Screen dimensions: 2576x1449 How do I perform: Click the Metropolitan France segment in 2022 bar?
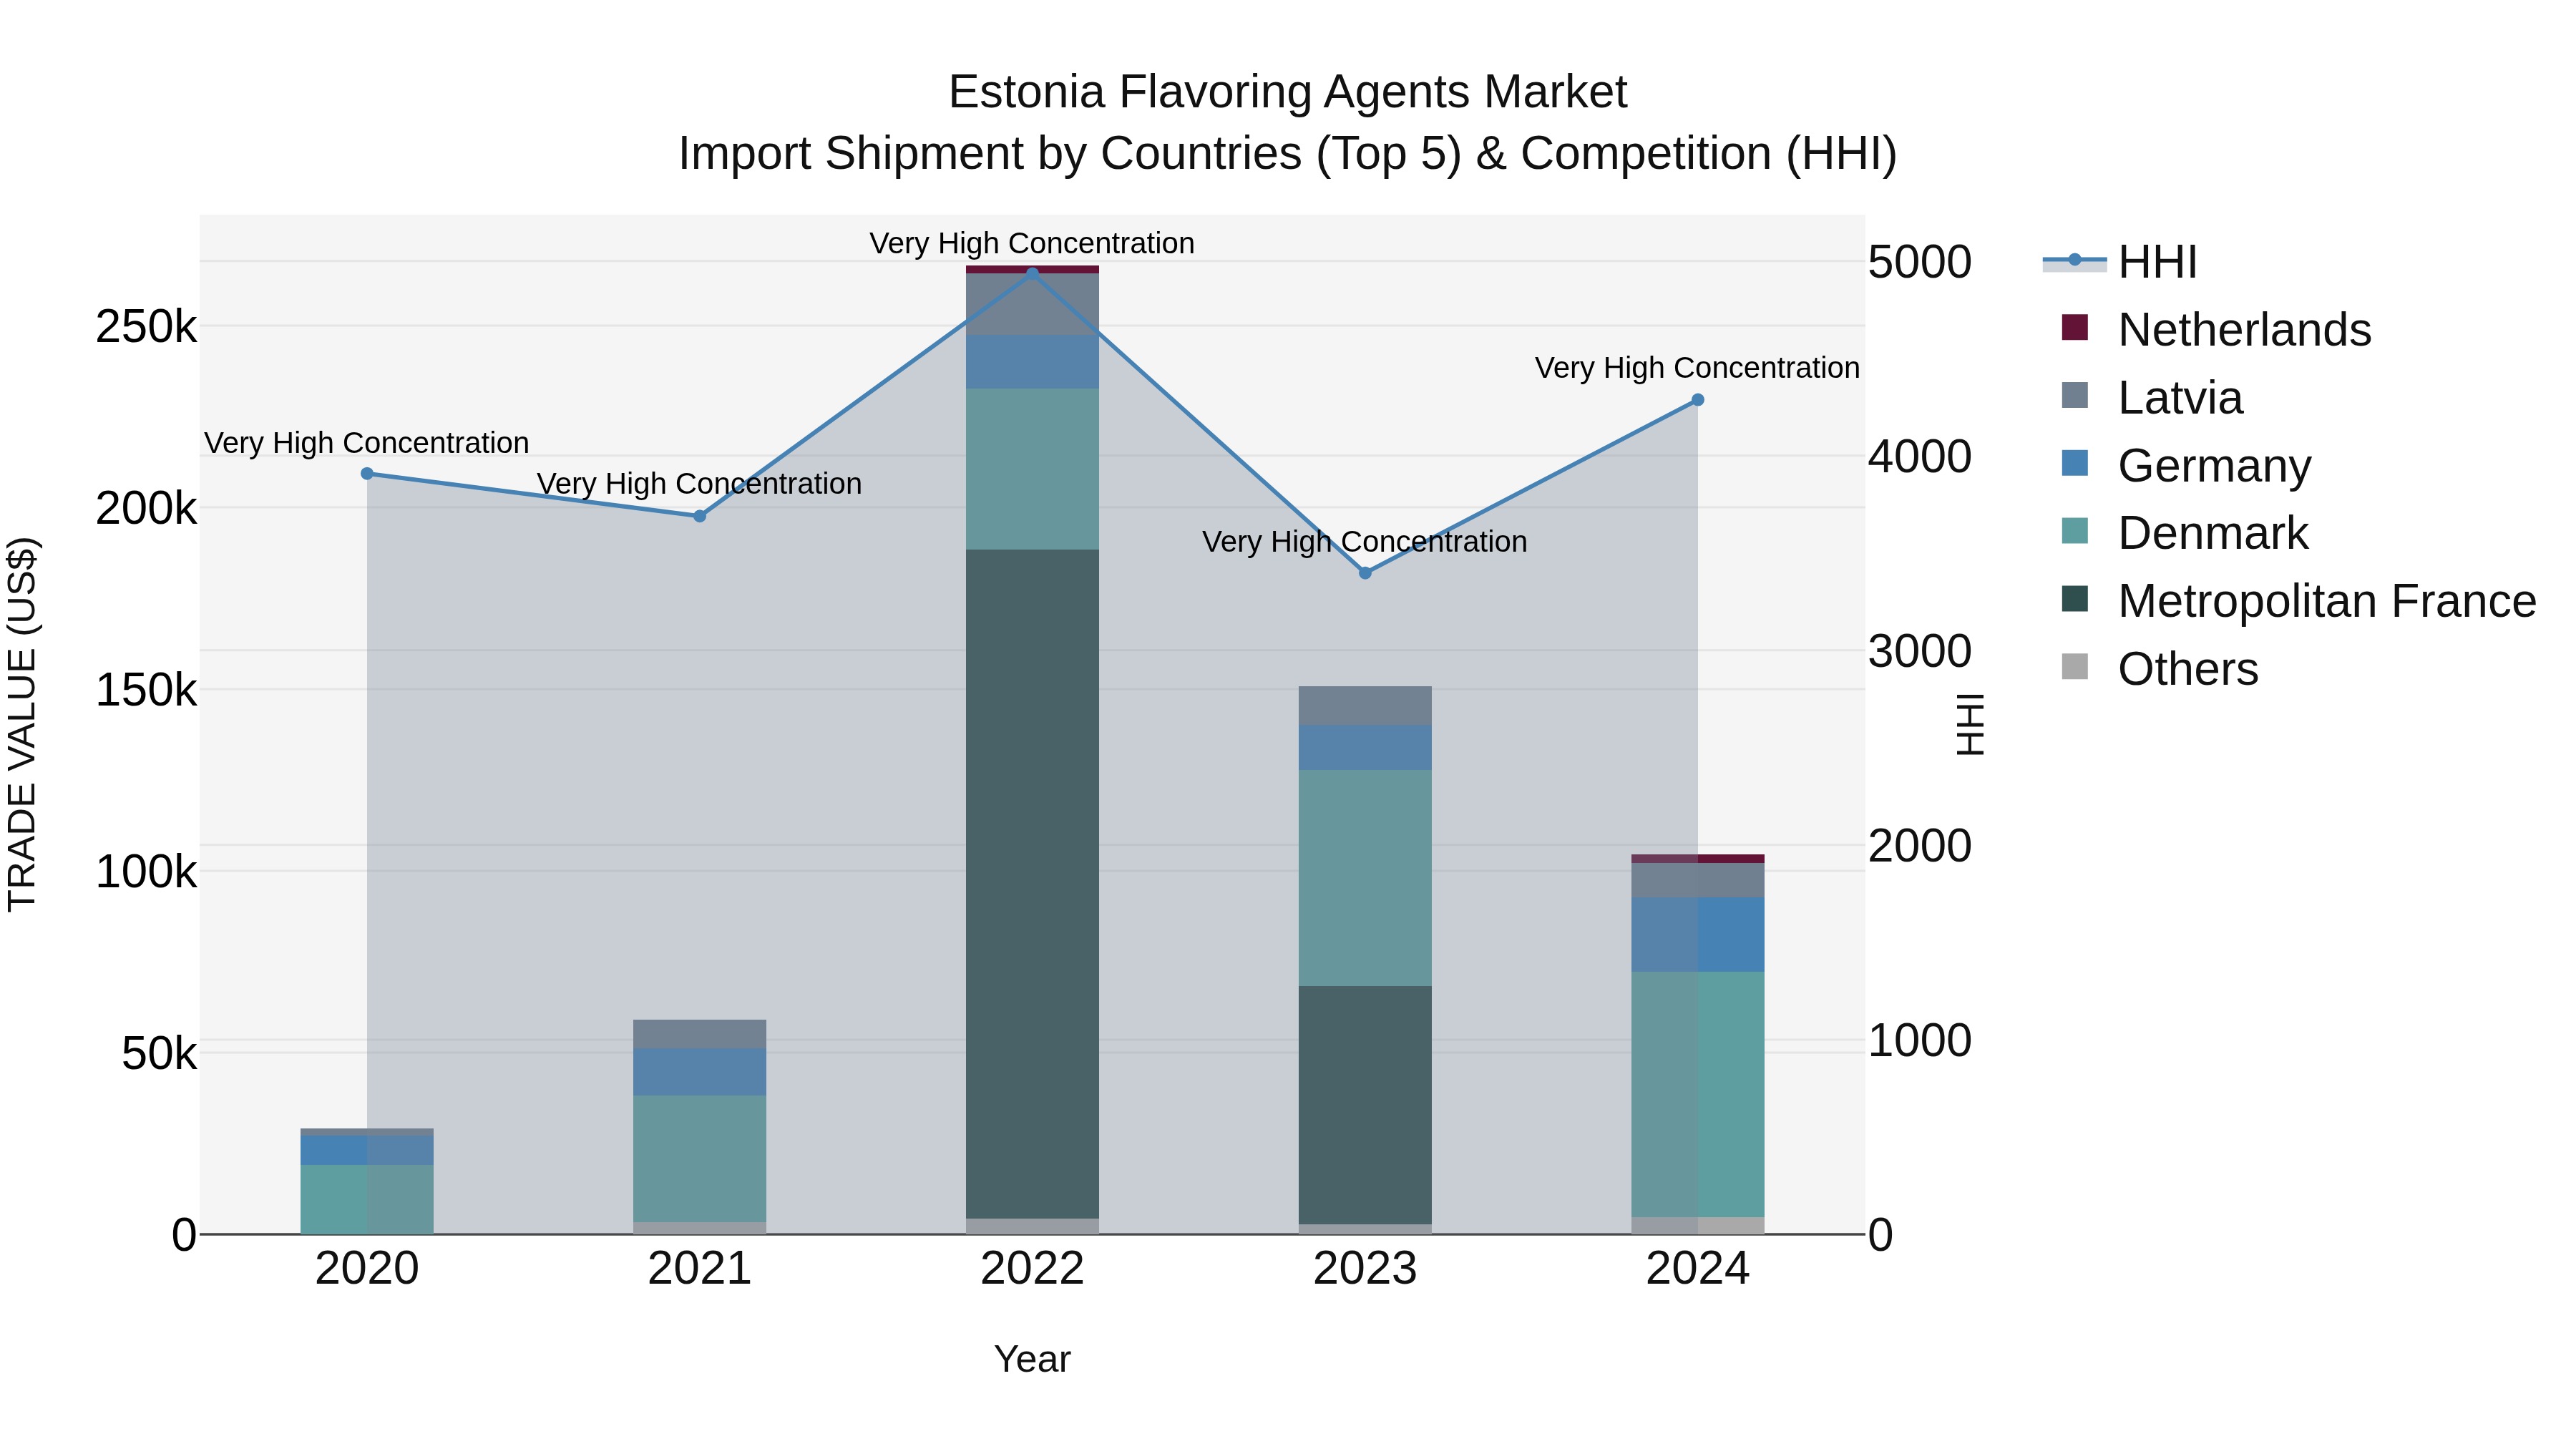(x=1033, y=884)
